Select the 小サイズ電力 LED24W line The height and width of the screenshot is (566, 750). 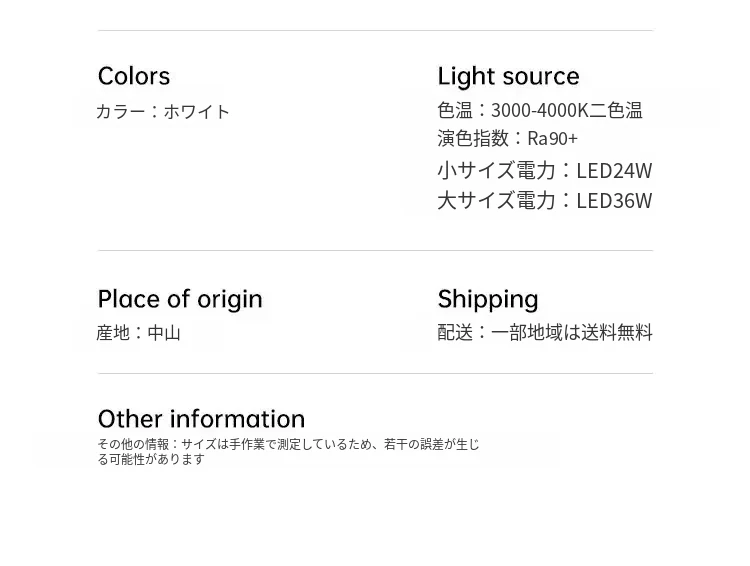point(544,170)
